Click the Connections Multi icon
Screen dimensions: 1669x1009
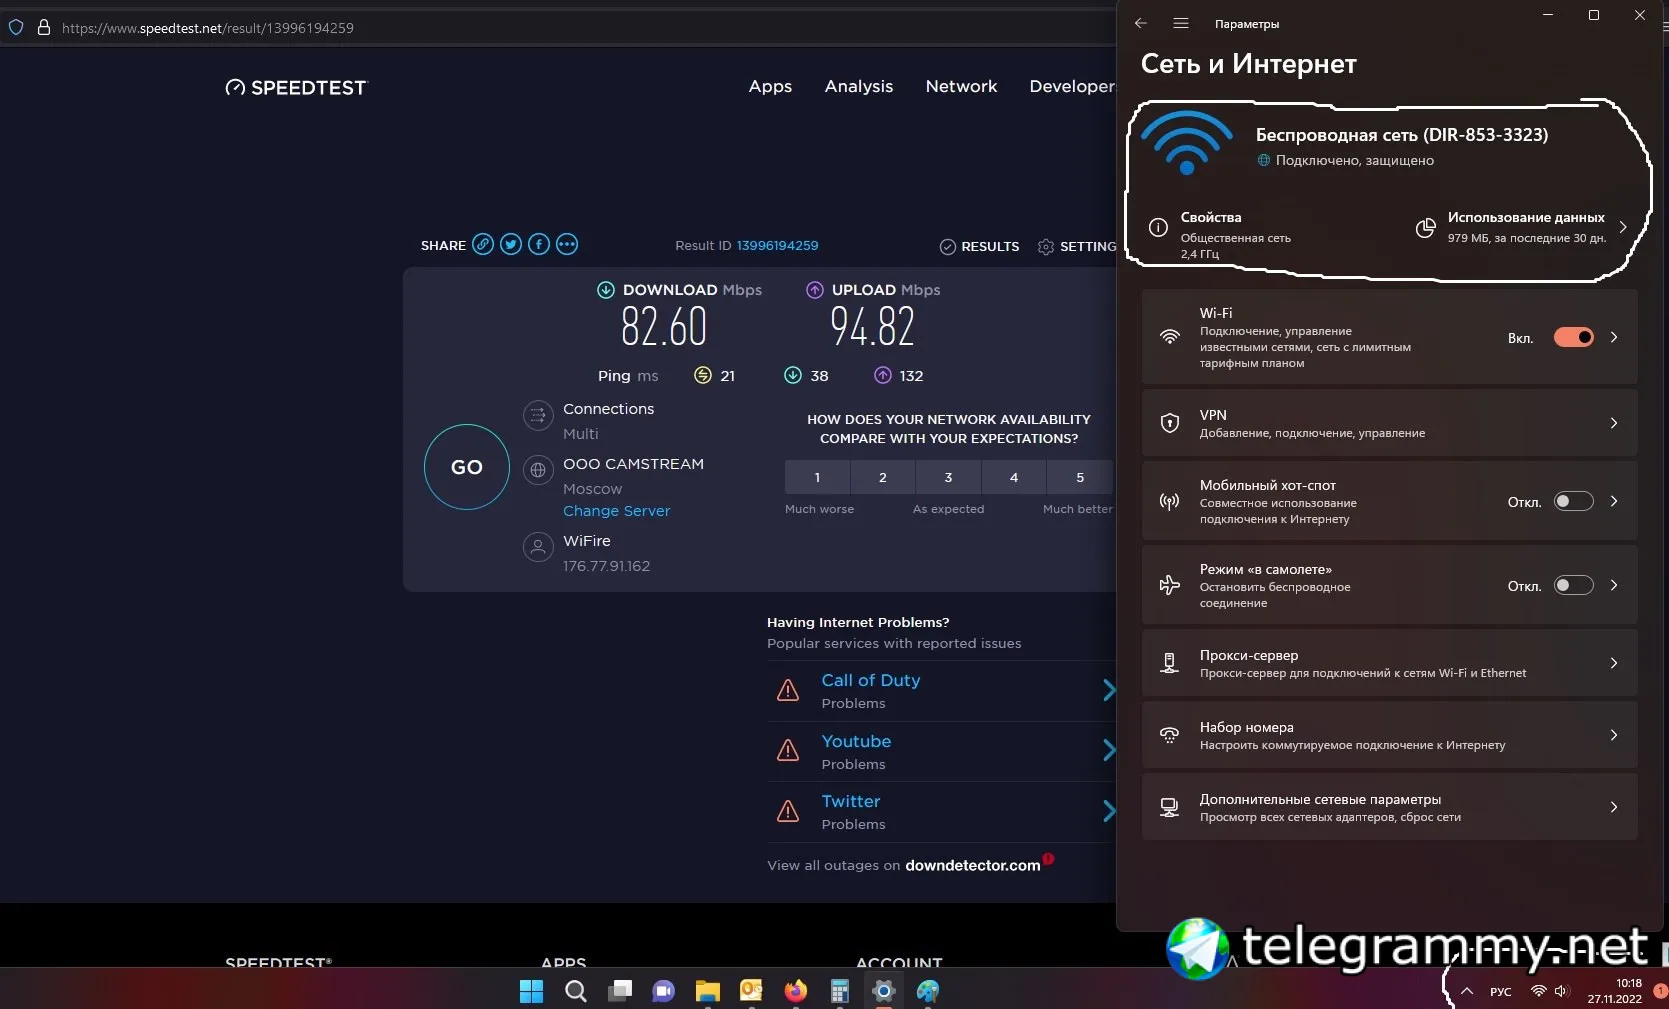point(538,415)
